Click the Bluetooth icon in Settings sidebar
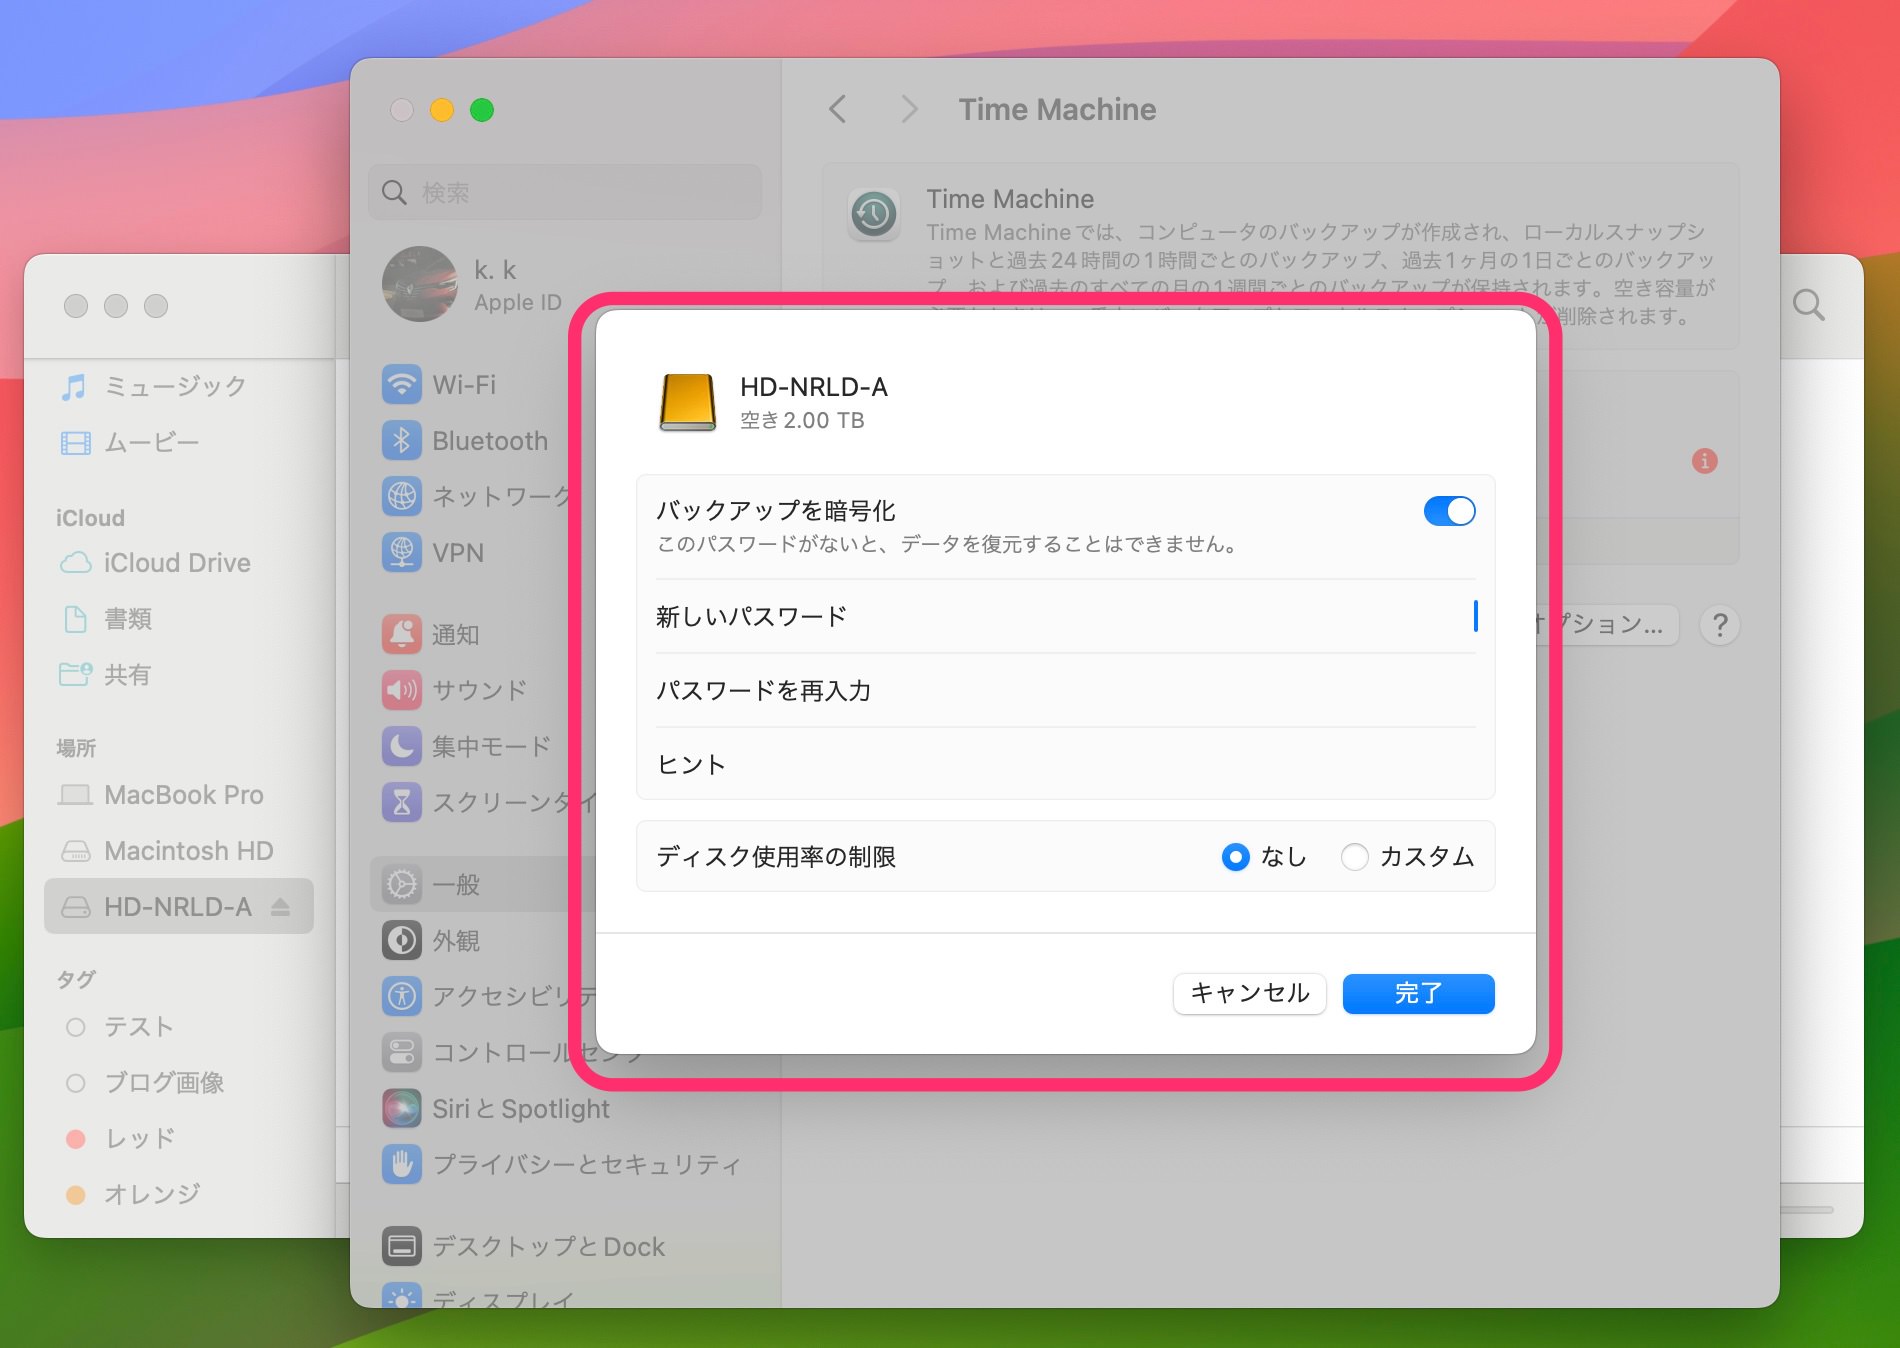Viewport: 1900px width, 1348px height. pos(402,441)
